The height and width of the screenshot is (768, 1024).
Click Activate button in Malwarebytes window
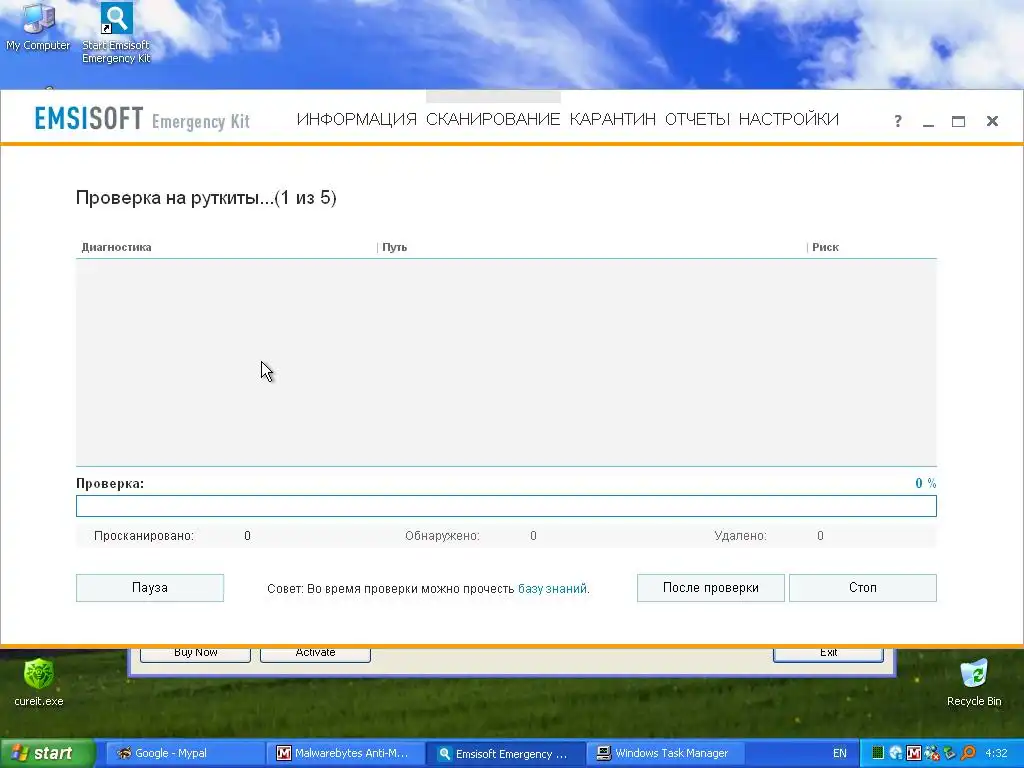(x=315, y=653)
